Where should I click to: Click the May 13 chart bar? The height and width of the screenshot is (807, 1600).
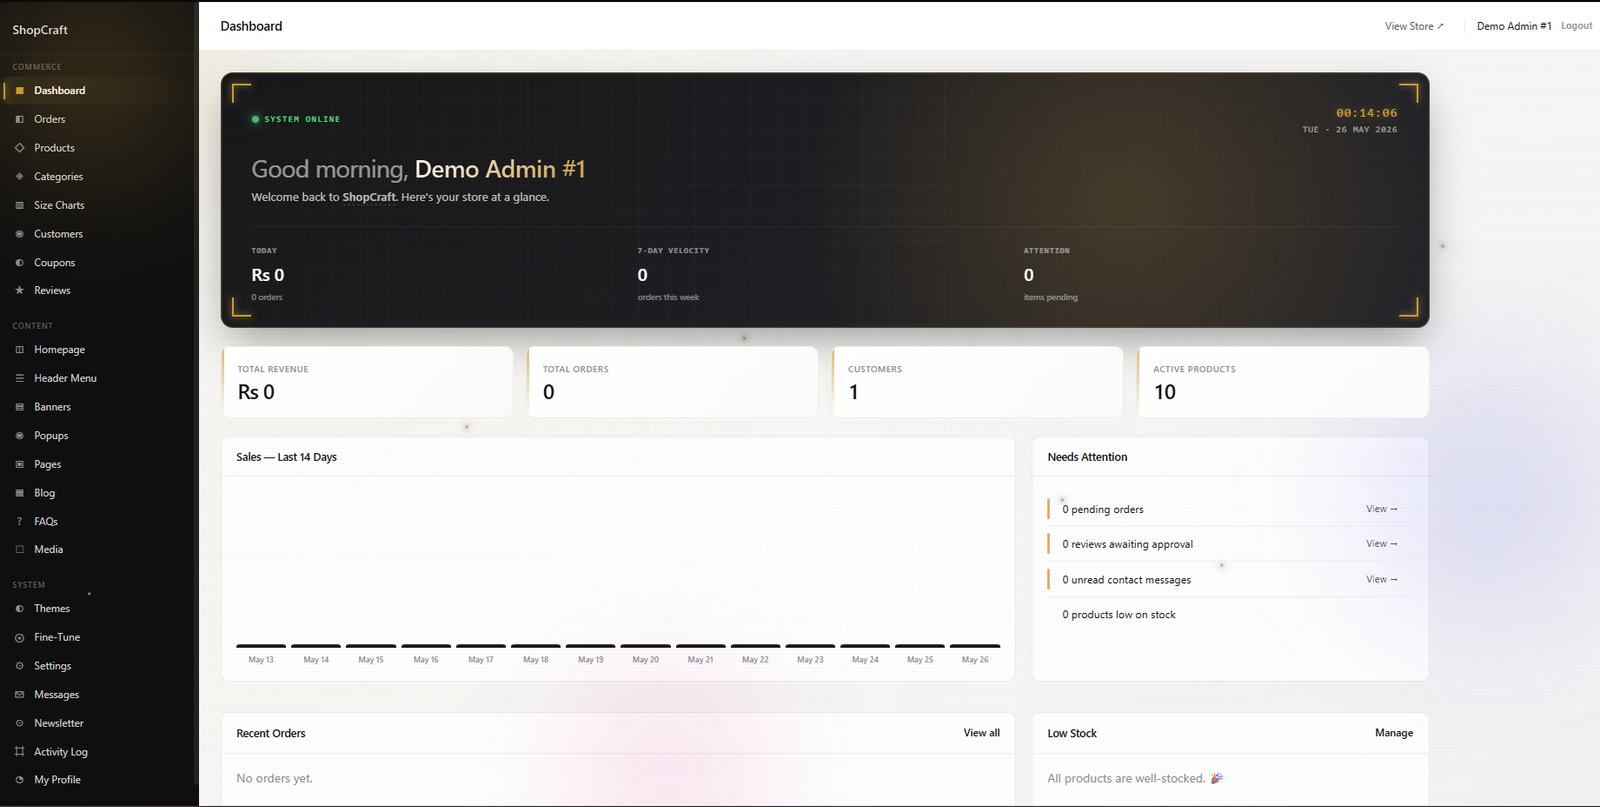[x=261, y=646]
